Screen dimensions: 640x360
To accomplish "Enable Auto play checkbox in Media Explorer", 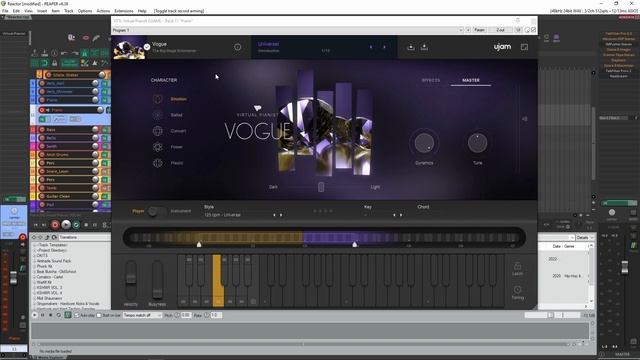I will coord(77,315).
